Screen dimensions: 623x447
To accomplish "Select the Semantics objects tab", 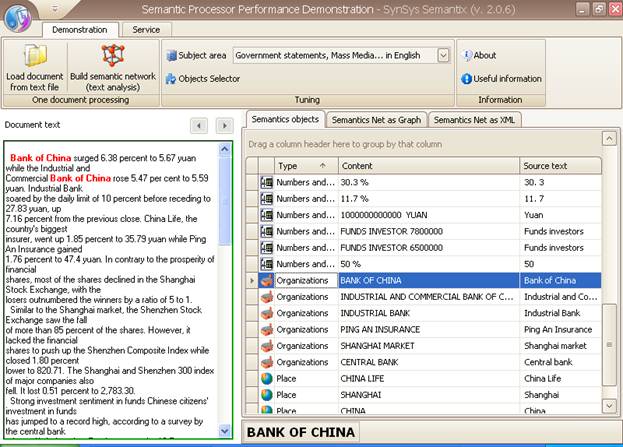I will (285, 119).
